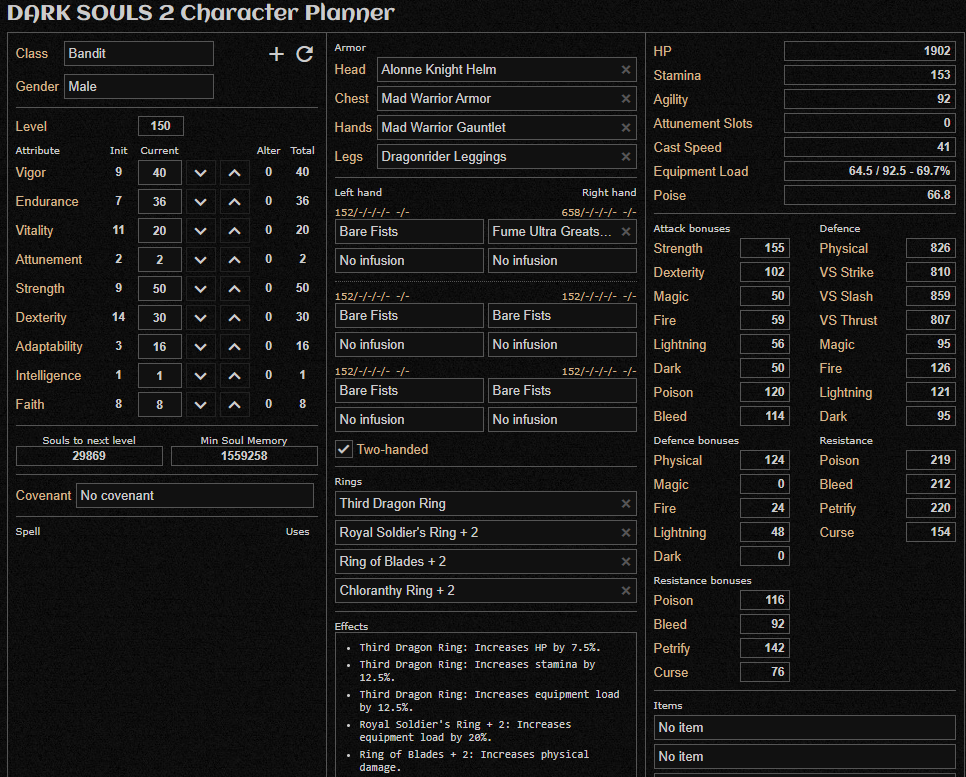Image resolution: width=966 pixels, height=777 pixels.
Task: Remove Ring of Blades + 2
Action: pos(626,561)
